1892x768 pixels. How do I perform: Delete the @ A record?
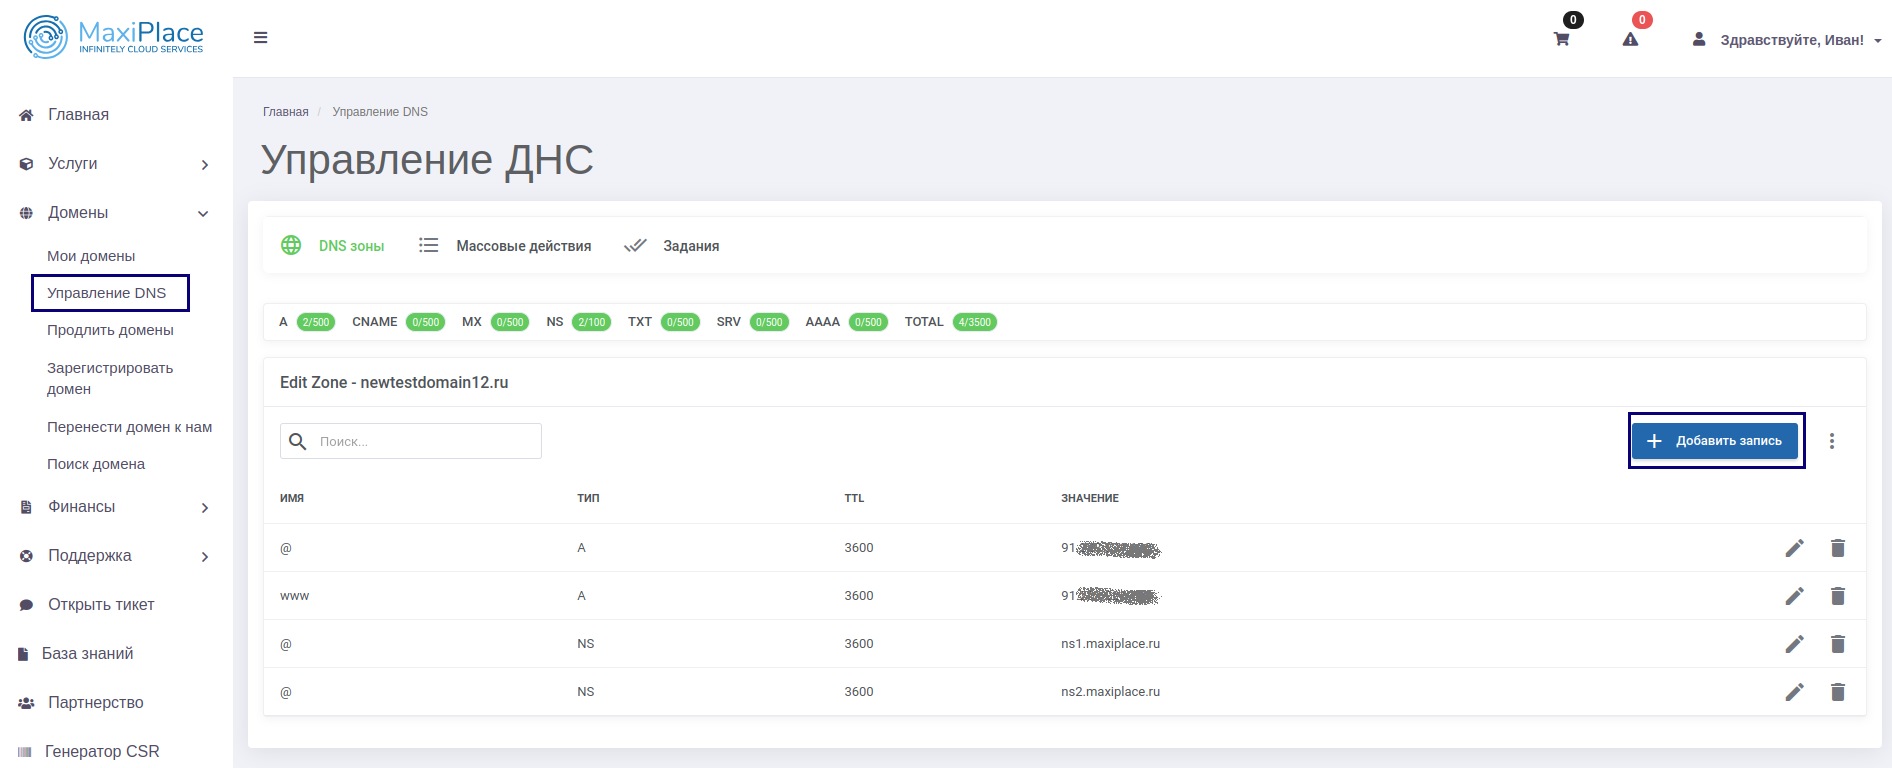pos(1838,548)
